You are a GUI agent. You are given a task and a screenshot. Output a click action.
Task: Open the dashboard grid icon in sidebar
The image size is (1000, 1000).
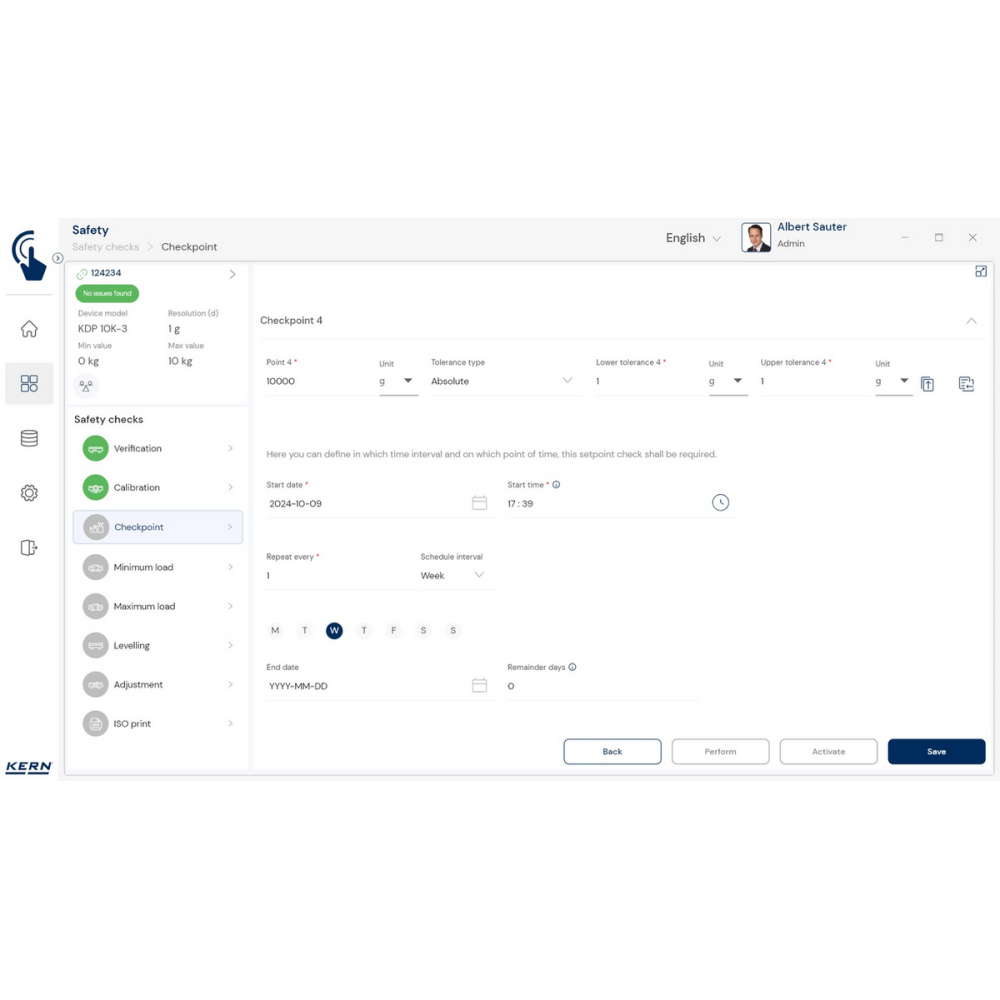click(x=29, y=384)
